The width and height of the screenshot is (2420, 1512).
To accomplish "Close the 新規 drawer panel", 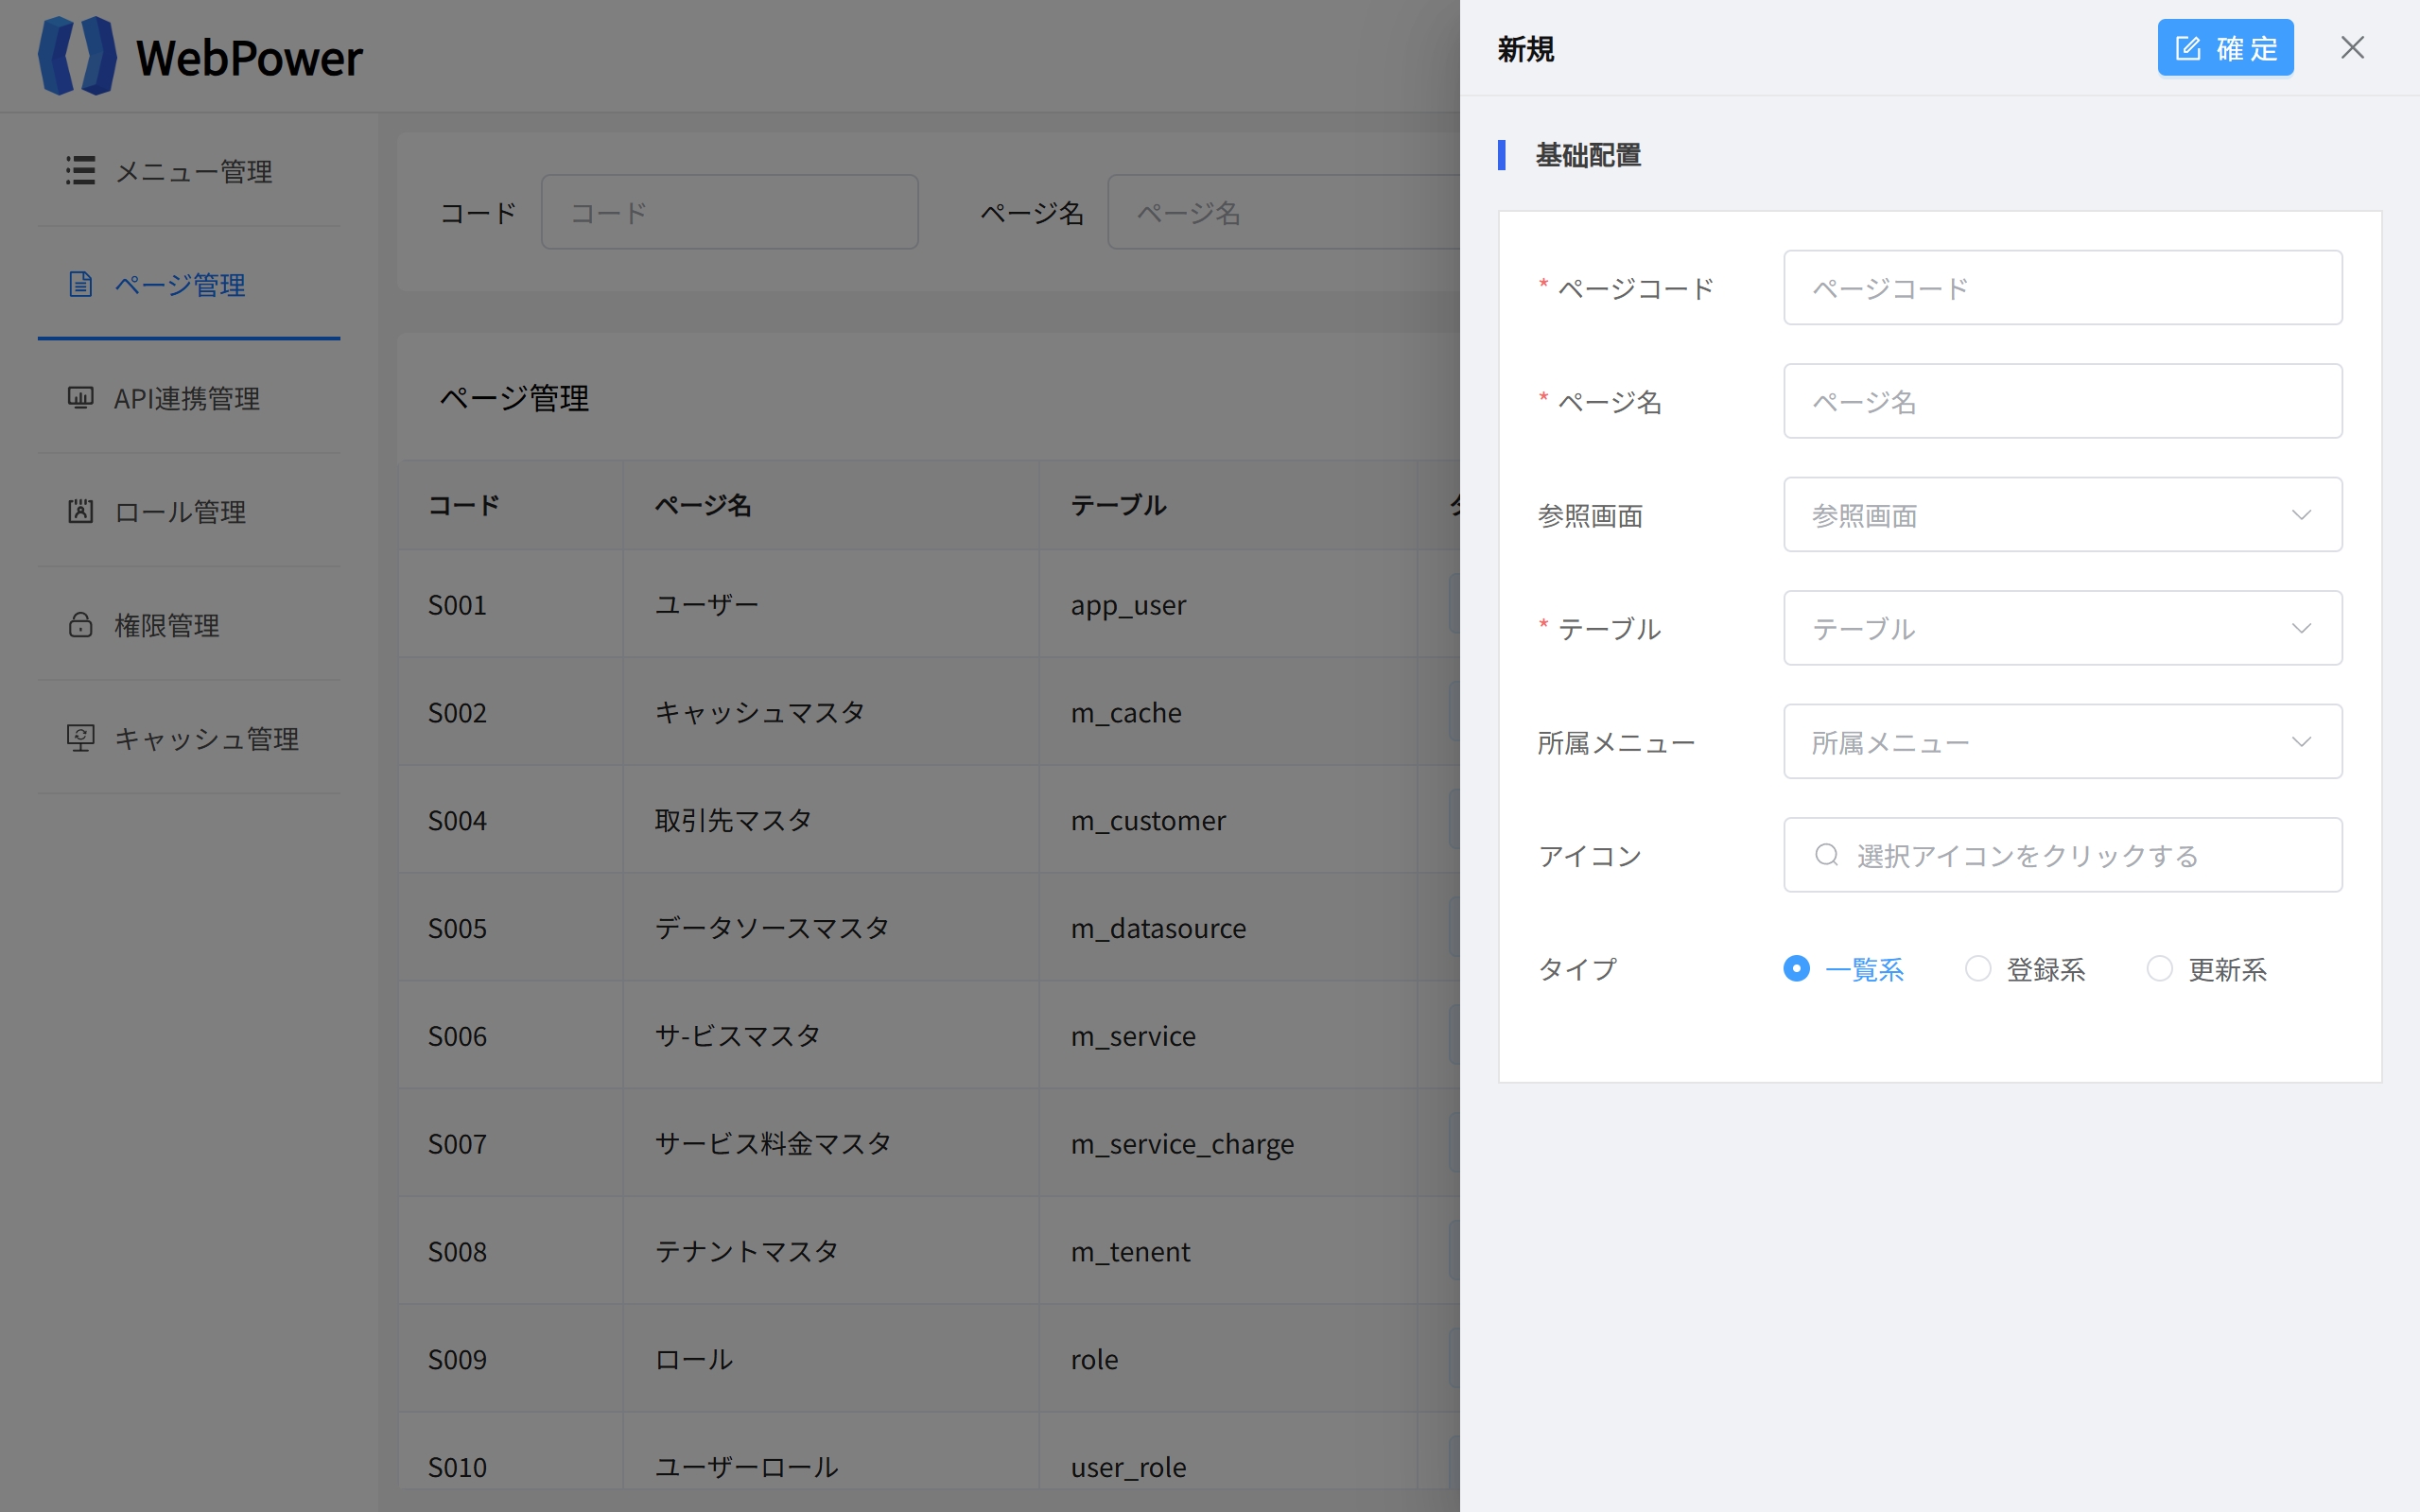I will (2352, 48).
